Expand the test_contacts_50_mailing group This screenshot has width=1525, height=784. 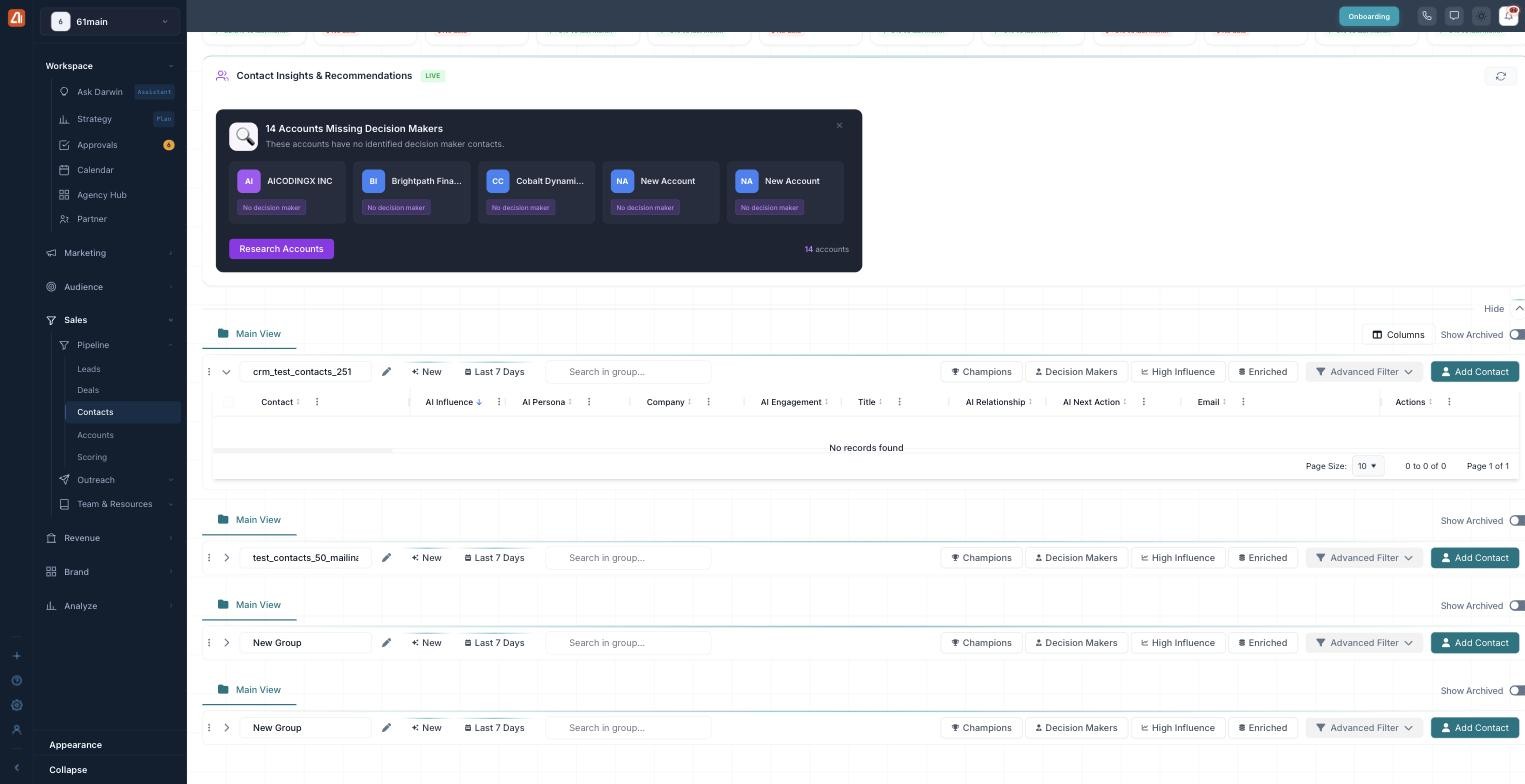(x=226, y=558)
